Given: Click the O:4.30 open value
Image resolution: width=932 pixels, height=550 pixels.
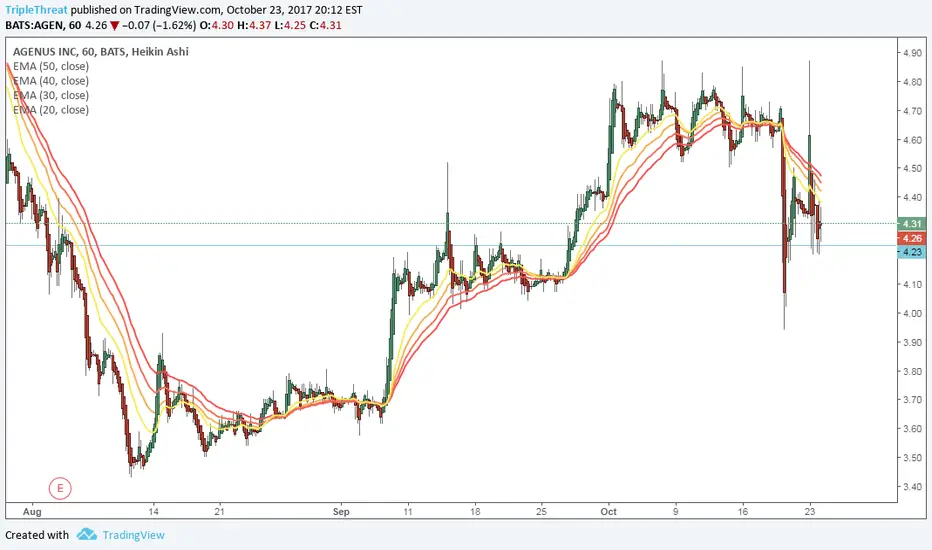Looking at the screenshot, I should pyautogui.click(x=216, y=25).
